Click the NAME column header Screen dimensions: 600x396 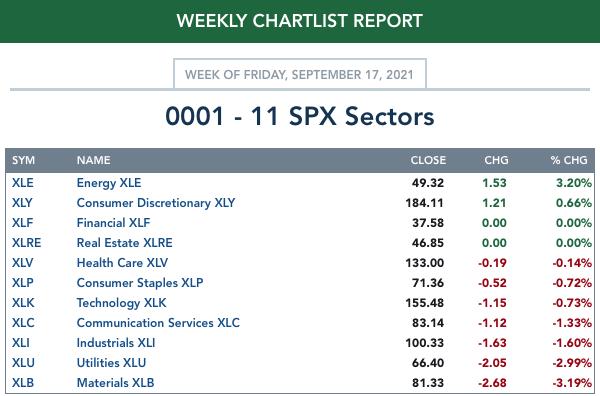click(x=93, y=160)
